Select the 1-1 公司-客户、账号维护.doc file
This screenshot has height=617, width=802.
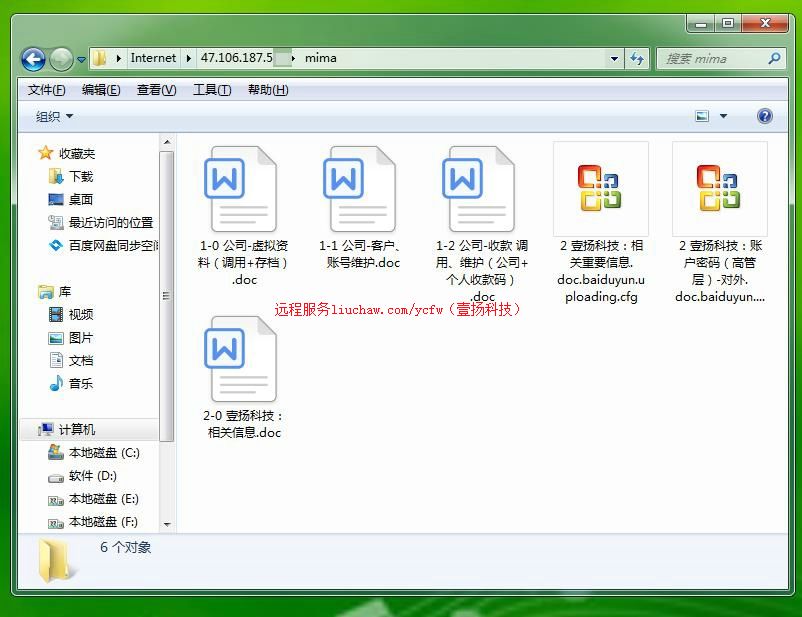[x=360, y=190]
